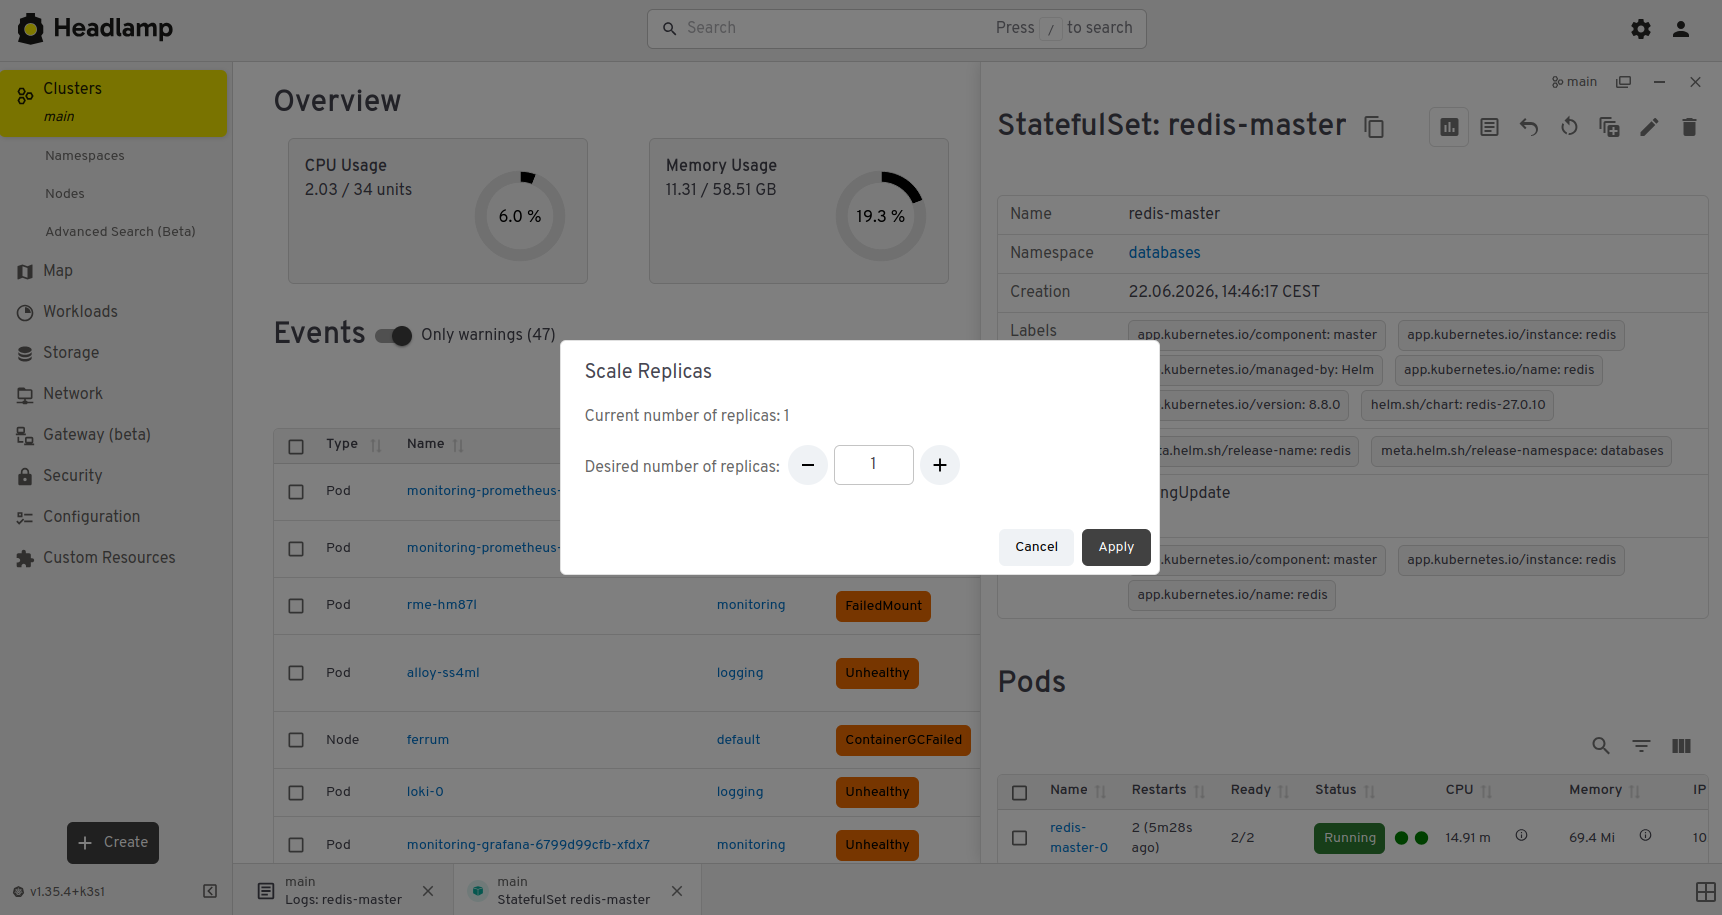Open search in the Pods table

[x=1601, y=746]
